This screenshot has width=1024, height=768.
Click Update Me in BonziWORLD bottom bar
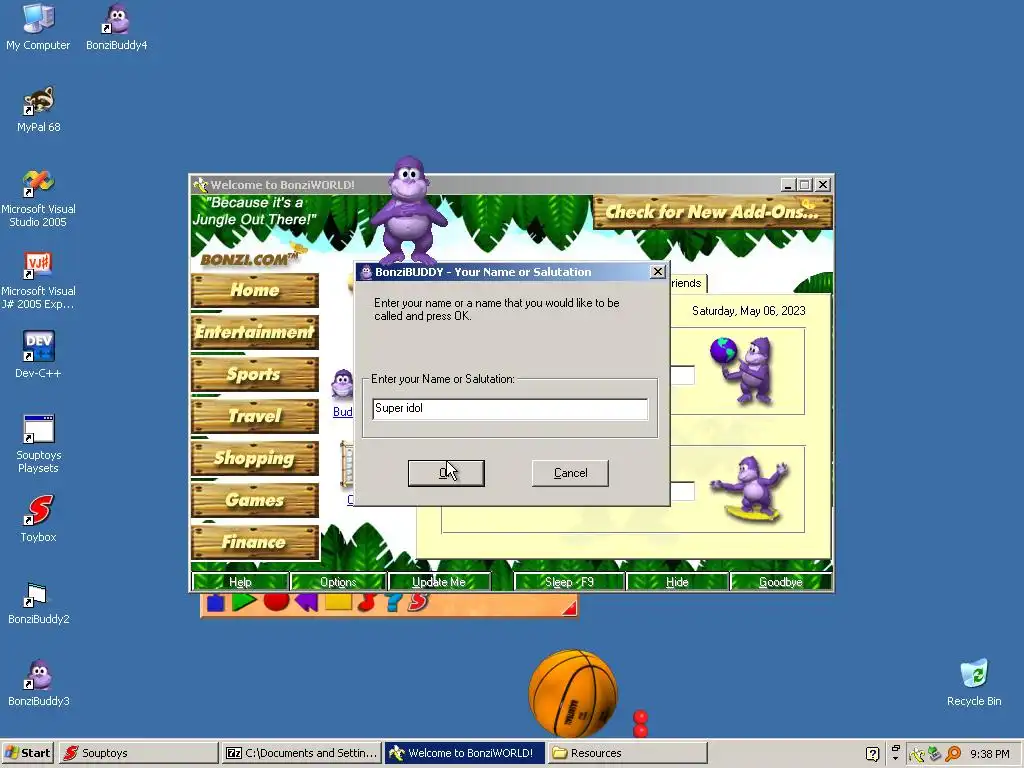click(x=439, y=581)
